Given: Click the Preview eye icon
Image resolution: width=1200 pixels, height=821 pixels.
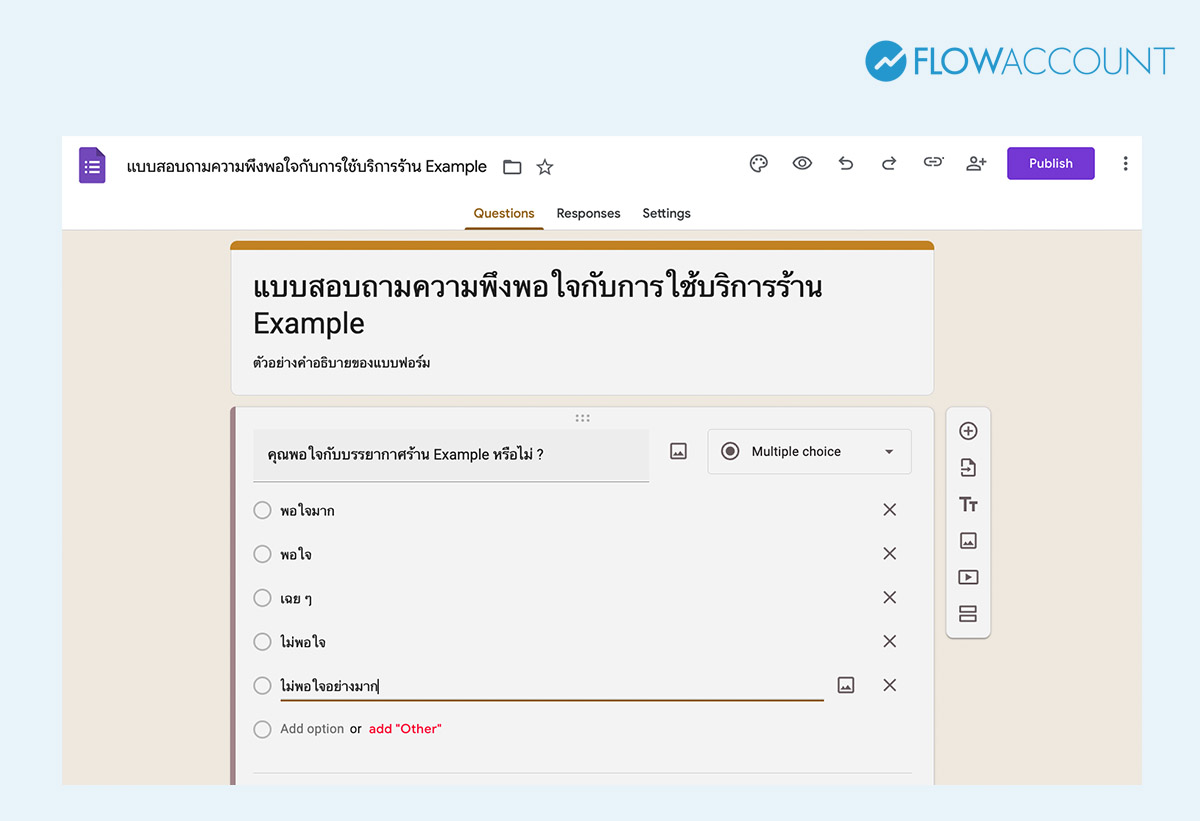Looking at the screenshot, I should click(802, 163).
